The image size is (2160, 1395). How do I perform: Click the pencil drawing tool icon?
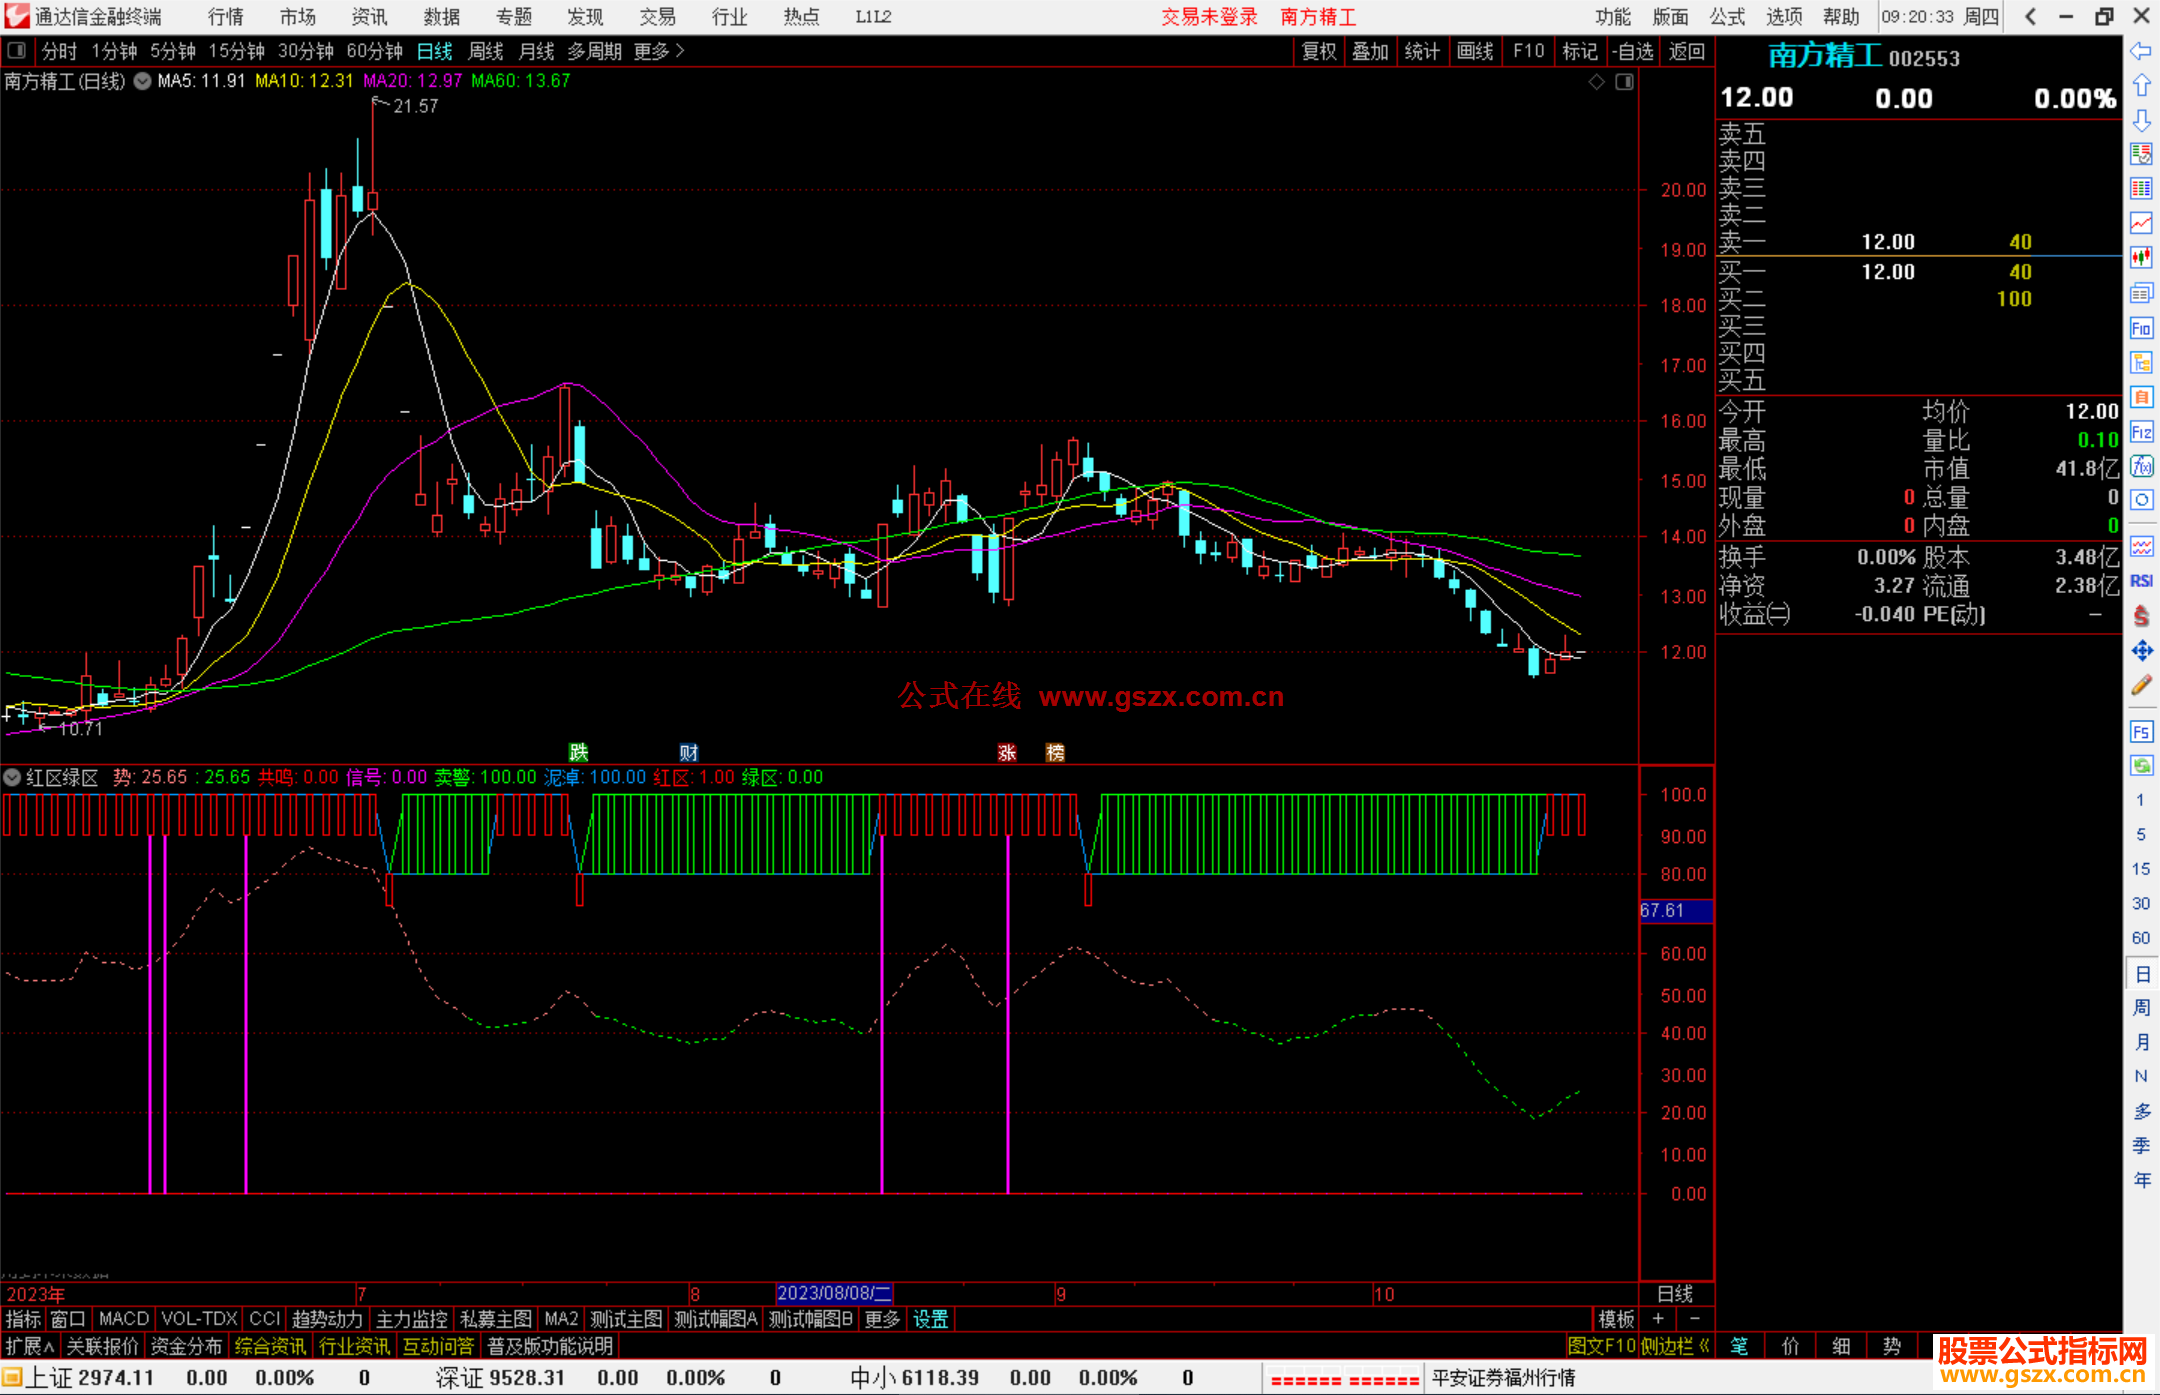(2141, 686)
